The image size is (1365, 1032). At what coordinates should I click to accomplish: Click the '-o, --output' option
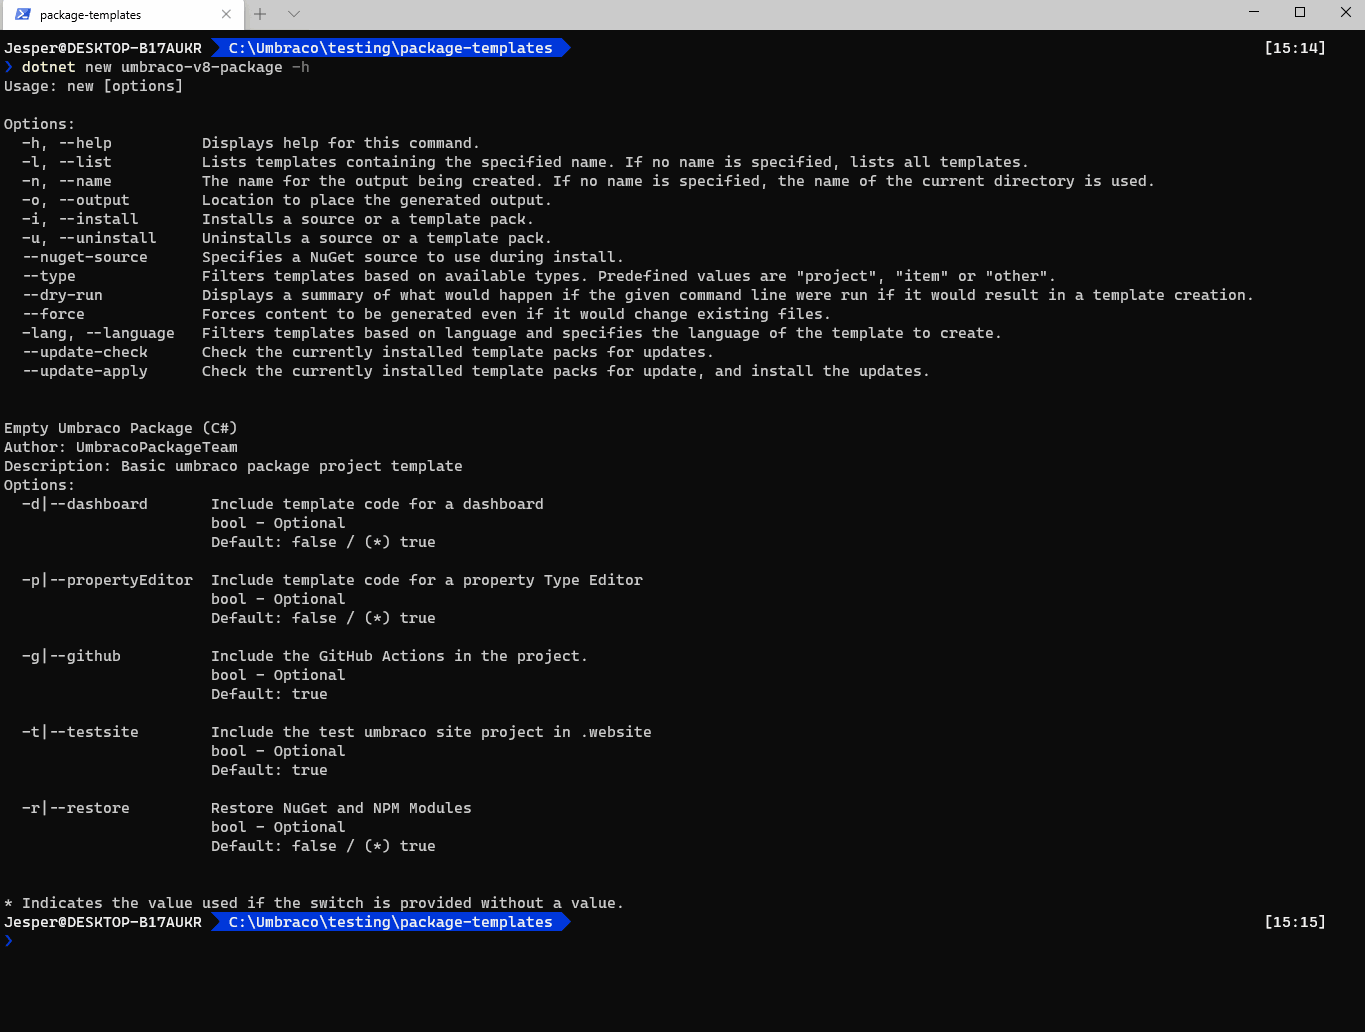click(76, 200)
